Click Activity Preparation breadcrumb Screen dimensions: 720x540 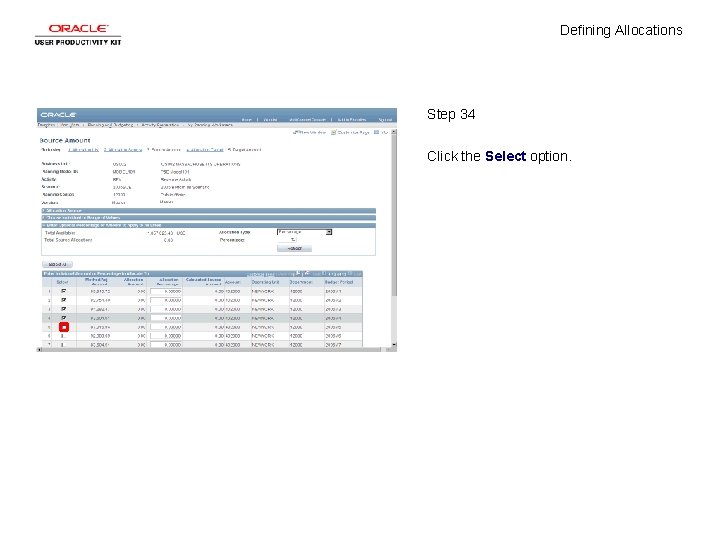click(x=160, y=125)
